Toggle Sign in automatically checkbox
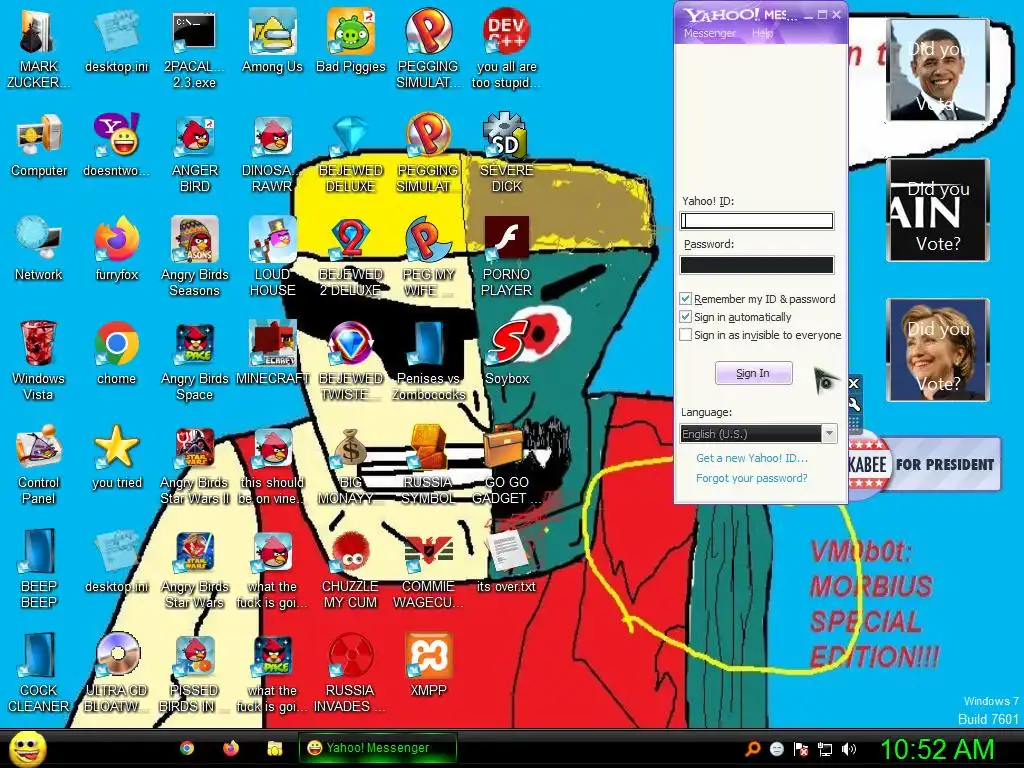 pyautogui.click(x=686, y=317)
